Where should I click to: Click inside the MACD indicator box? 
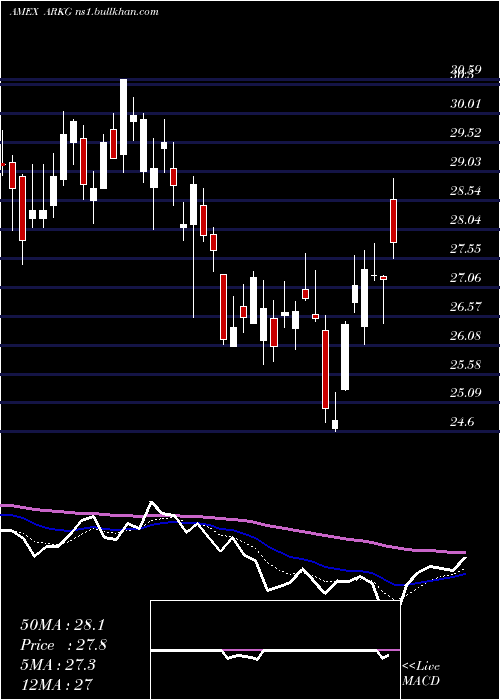click(275, 650)
